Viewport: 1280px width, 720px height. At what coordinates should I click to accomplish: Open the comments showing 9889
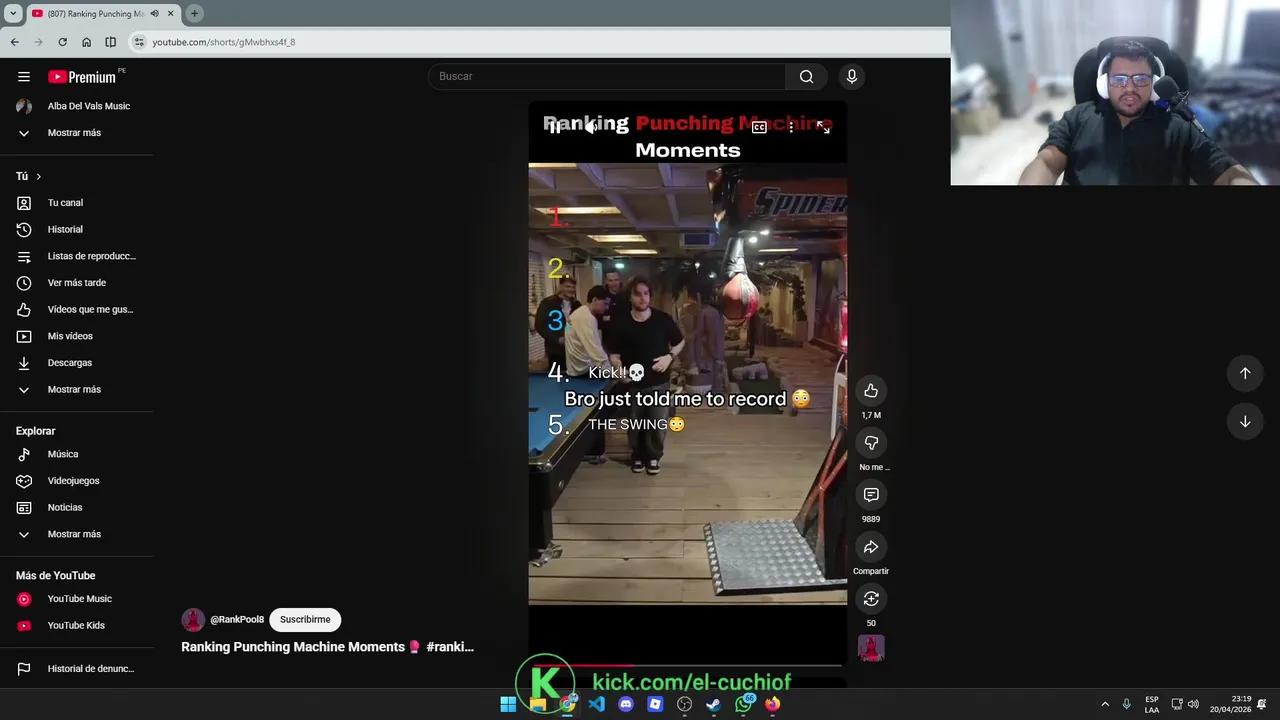click(871, 495)
